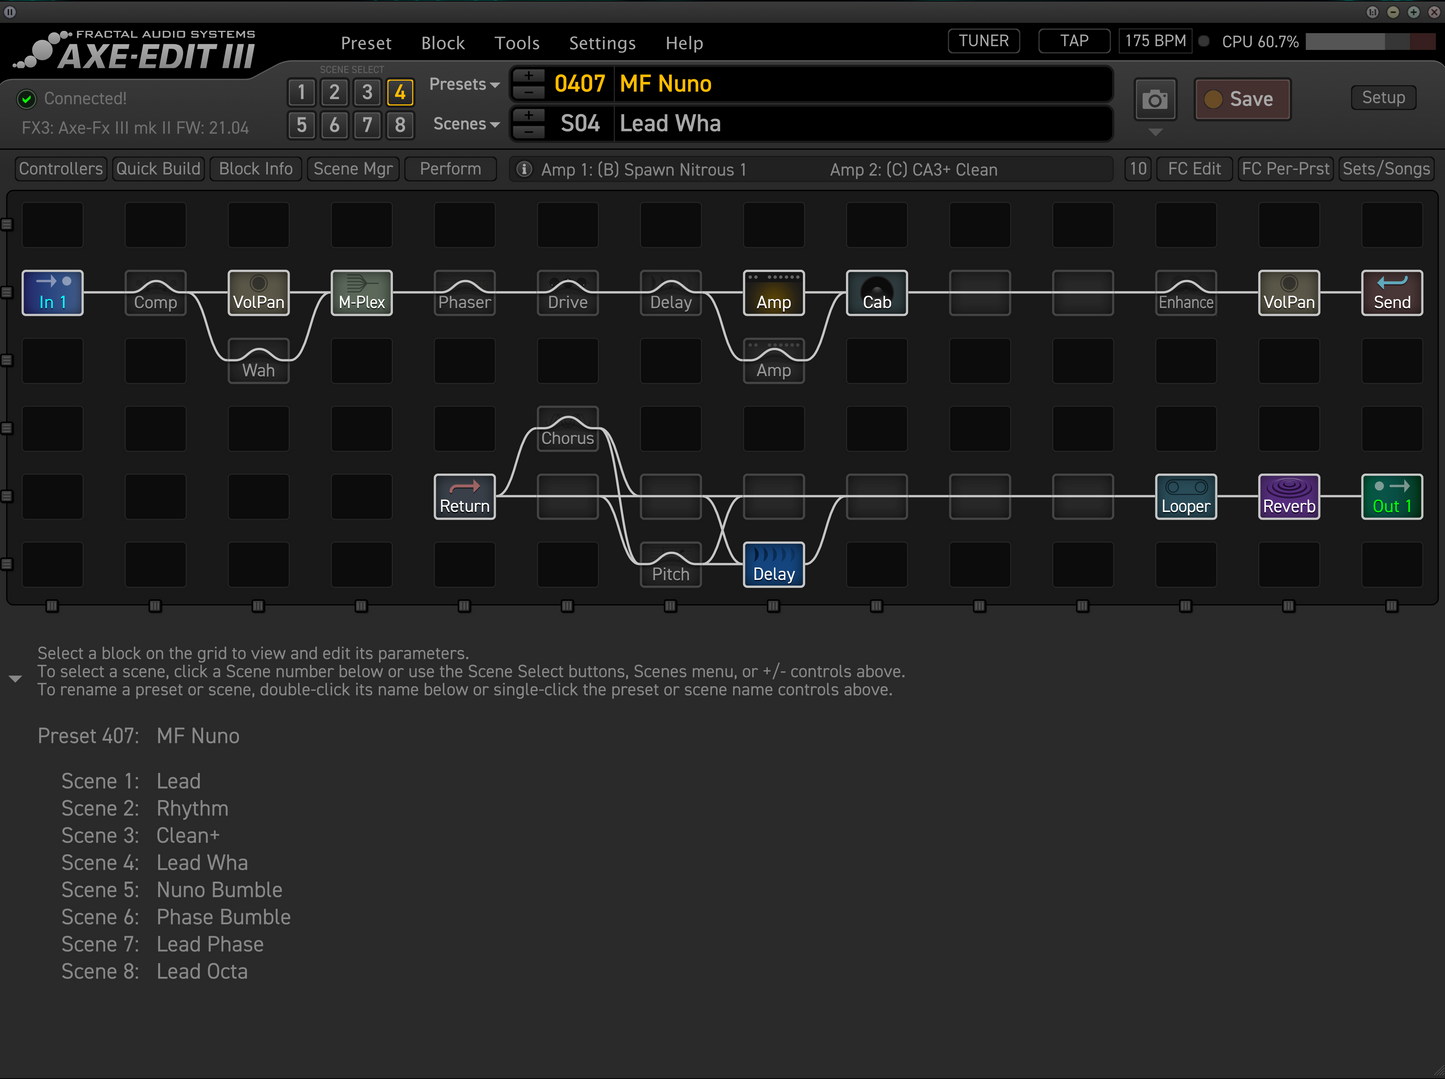Open the Presets dropdown
The image size is (1445, 1079).
463,84
